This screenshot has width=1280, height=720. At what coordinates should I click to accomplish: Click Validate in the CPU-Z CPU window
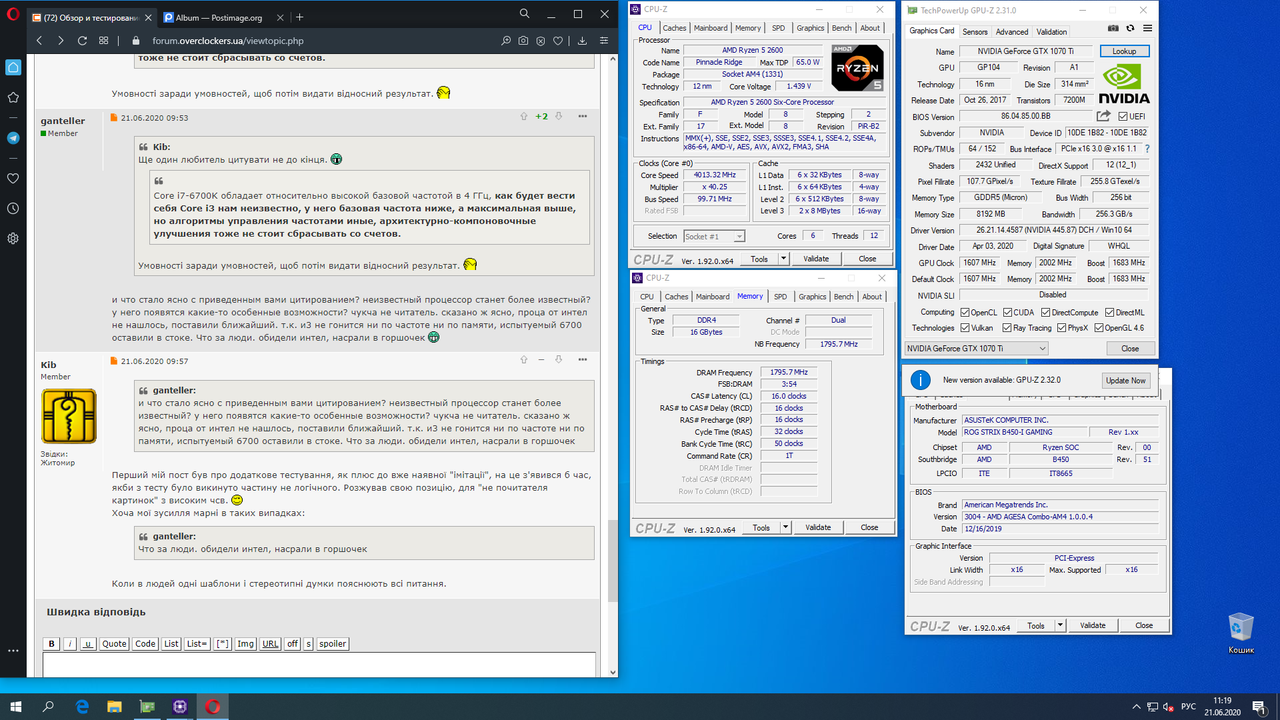[817, 258]
